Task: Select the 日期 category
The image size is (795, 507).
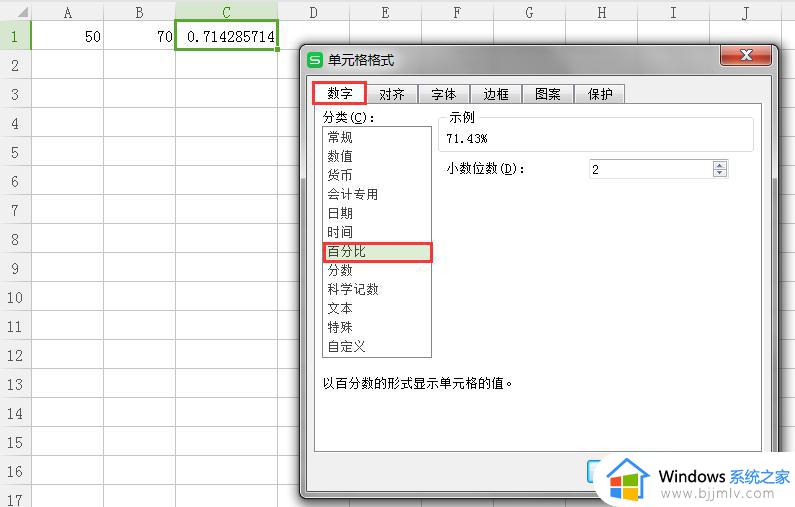Action: pos(377,213)
